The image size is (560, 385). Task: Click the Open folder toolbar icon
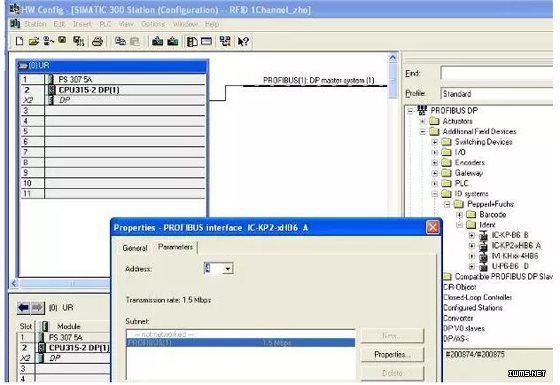click(x=34, y=41)
